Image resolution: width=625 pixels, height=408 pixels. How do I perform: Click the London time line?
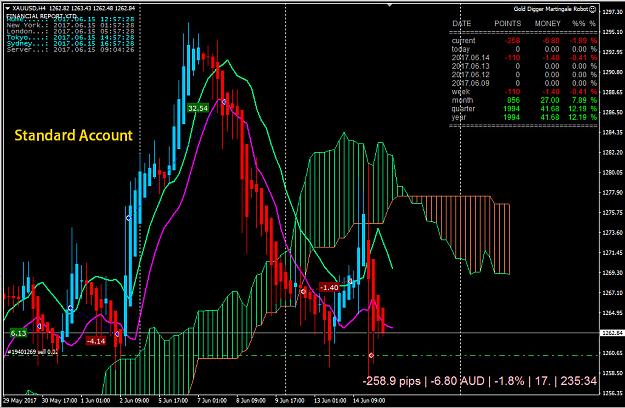(71, 31)
